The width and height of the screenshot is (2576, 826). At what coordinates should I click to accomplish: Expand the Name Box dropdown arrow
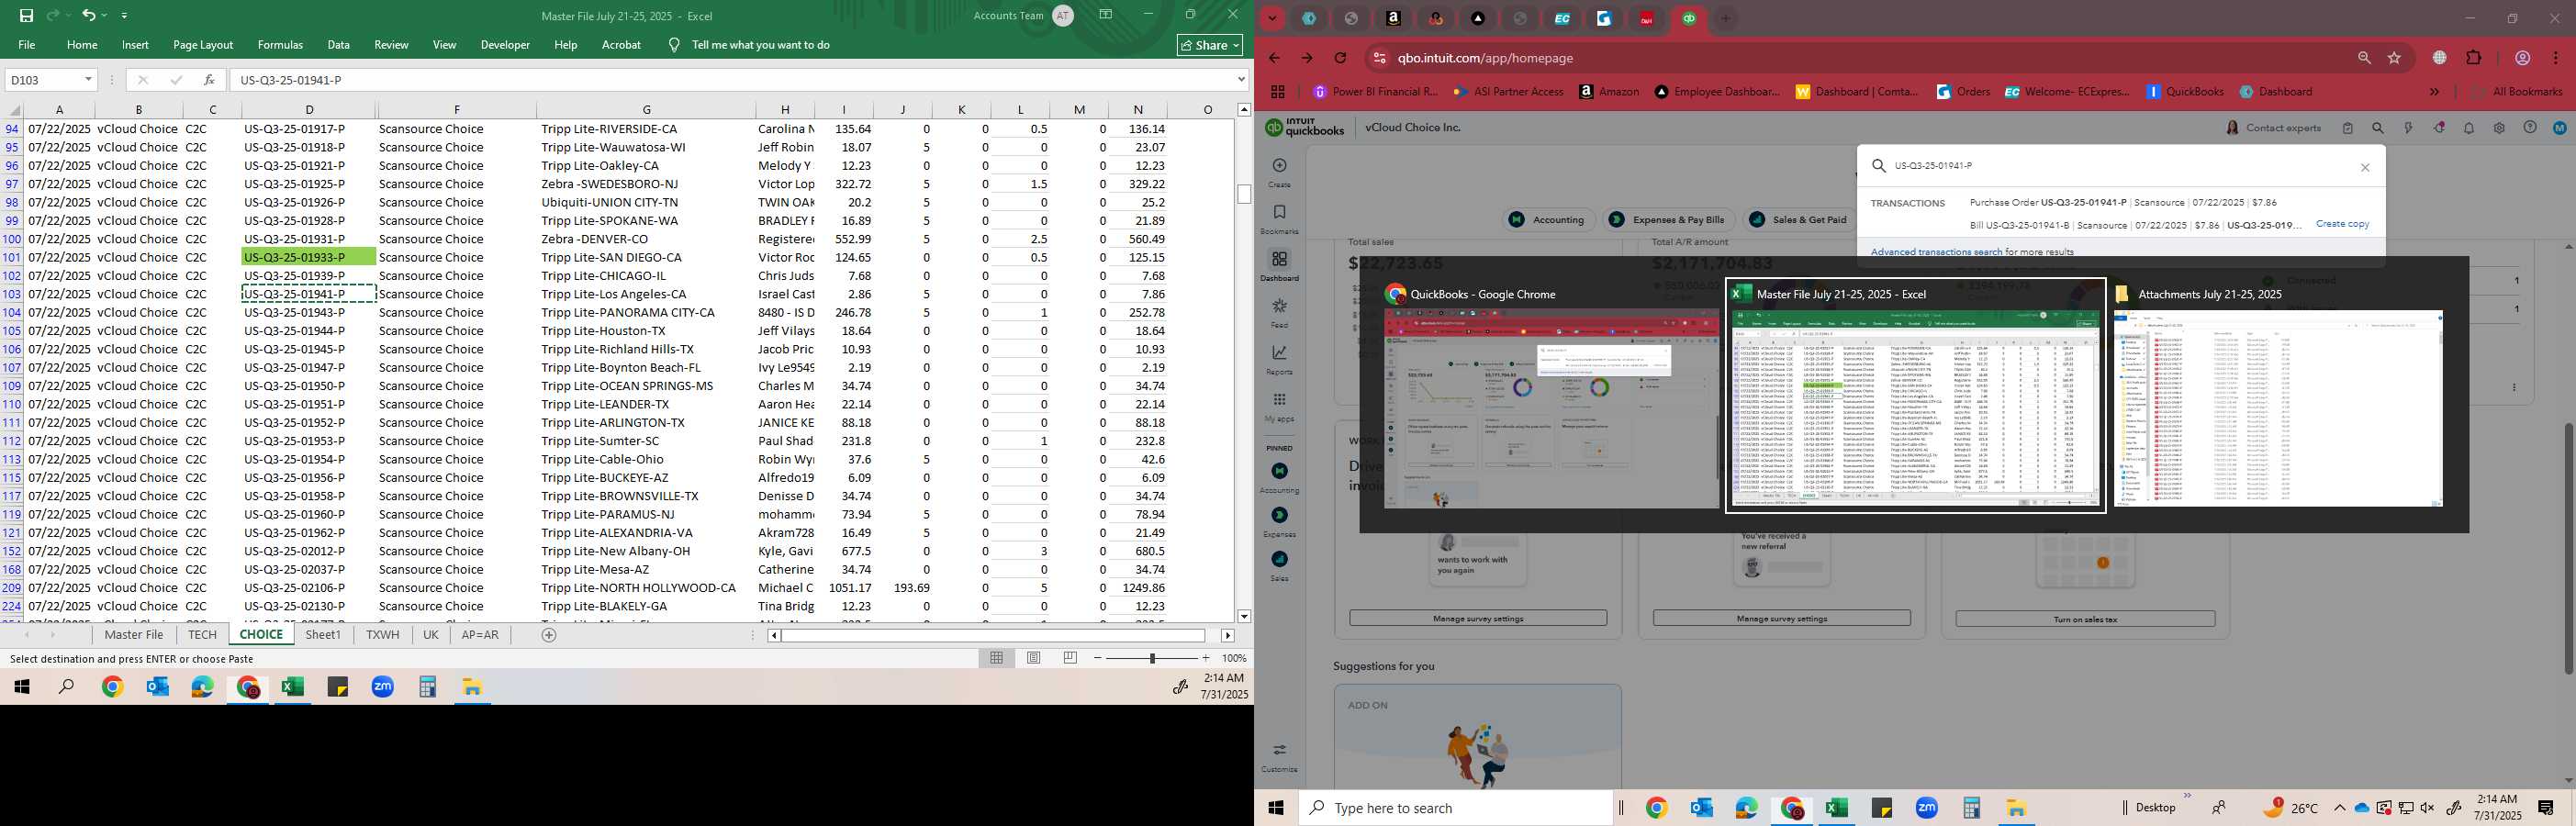coord(88,80)
